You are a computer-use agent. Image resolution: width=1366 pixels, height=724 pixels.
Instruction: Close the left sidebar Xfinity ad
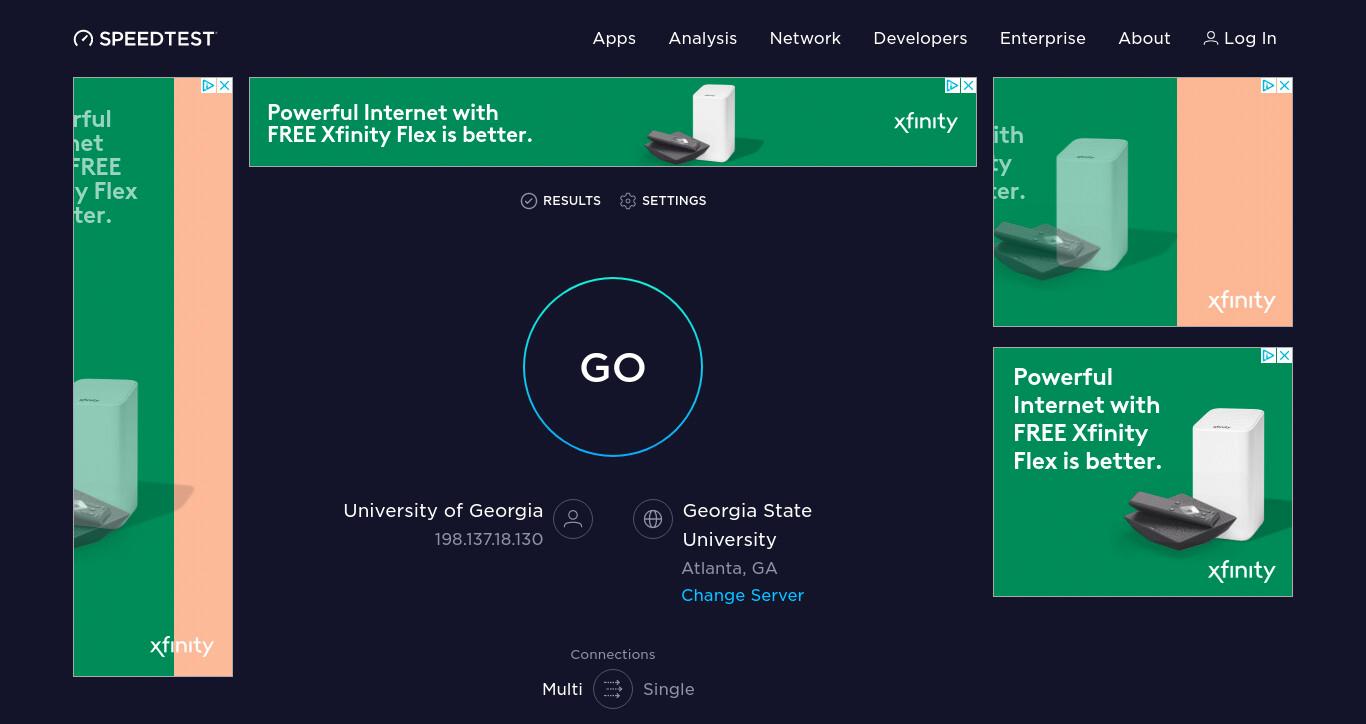225,86
